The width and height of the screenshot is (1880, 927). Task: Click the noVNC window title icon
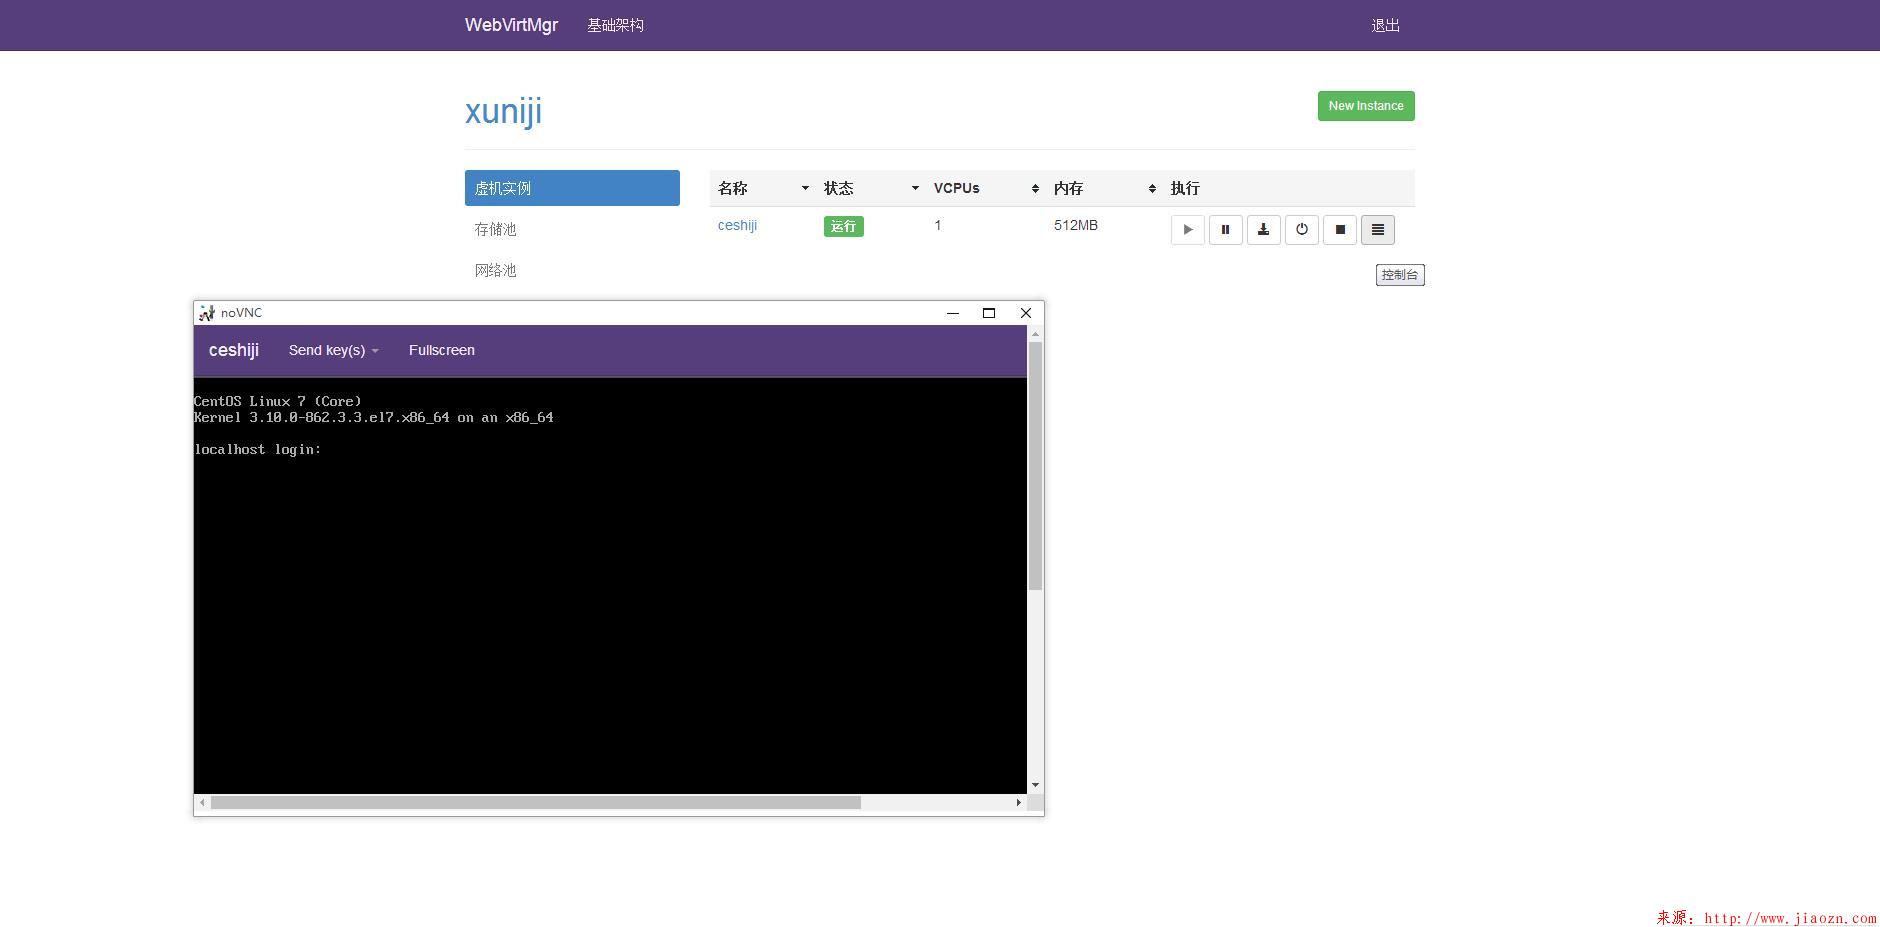[207, 313]
